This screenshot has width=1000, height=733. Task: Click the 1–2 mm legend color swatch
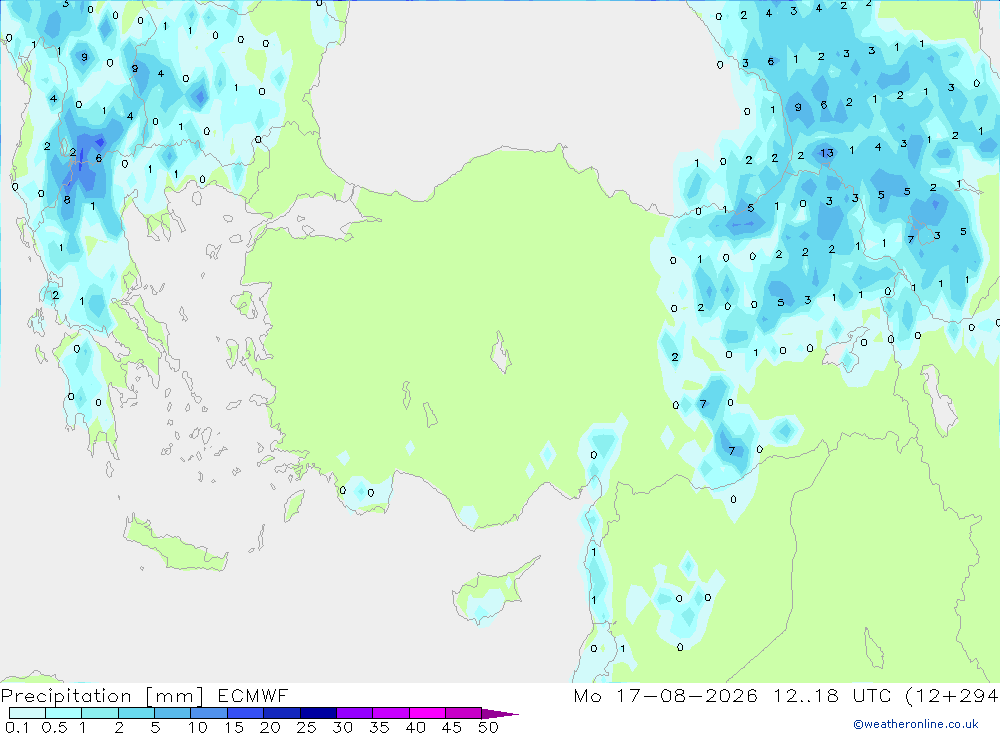[x=100, y=713]
